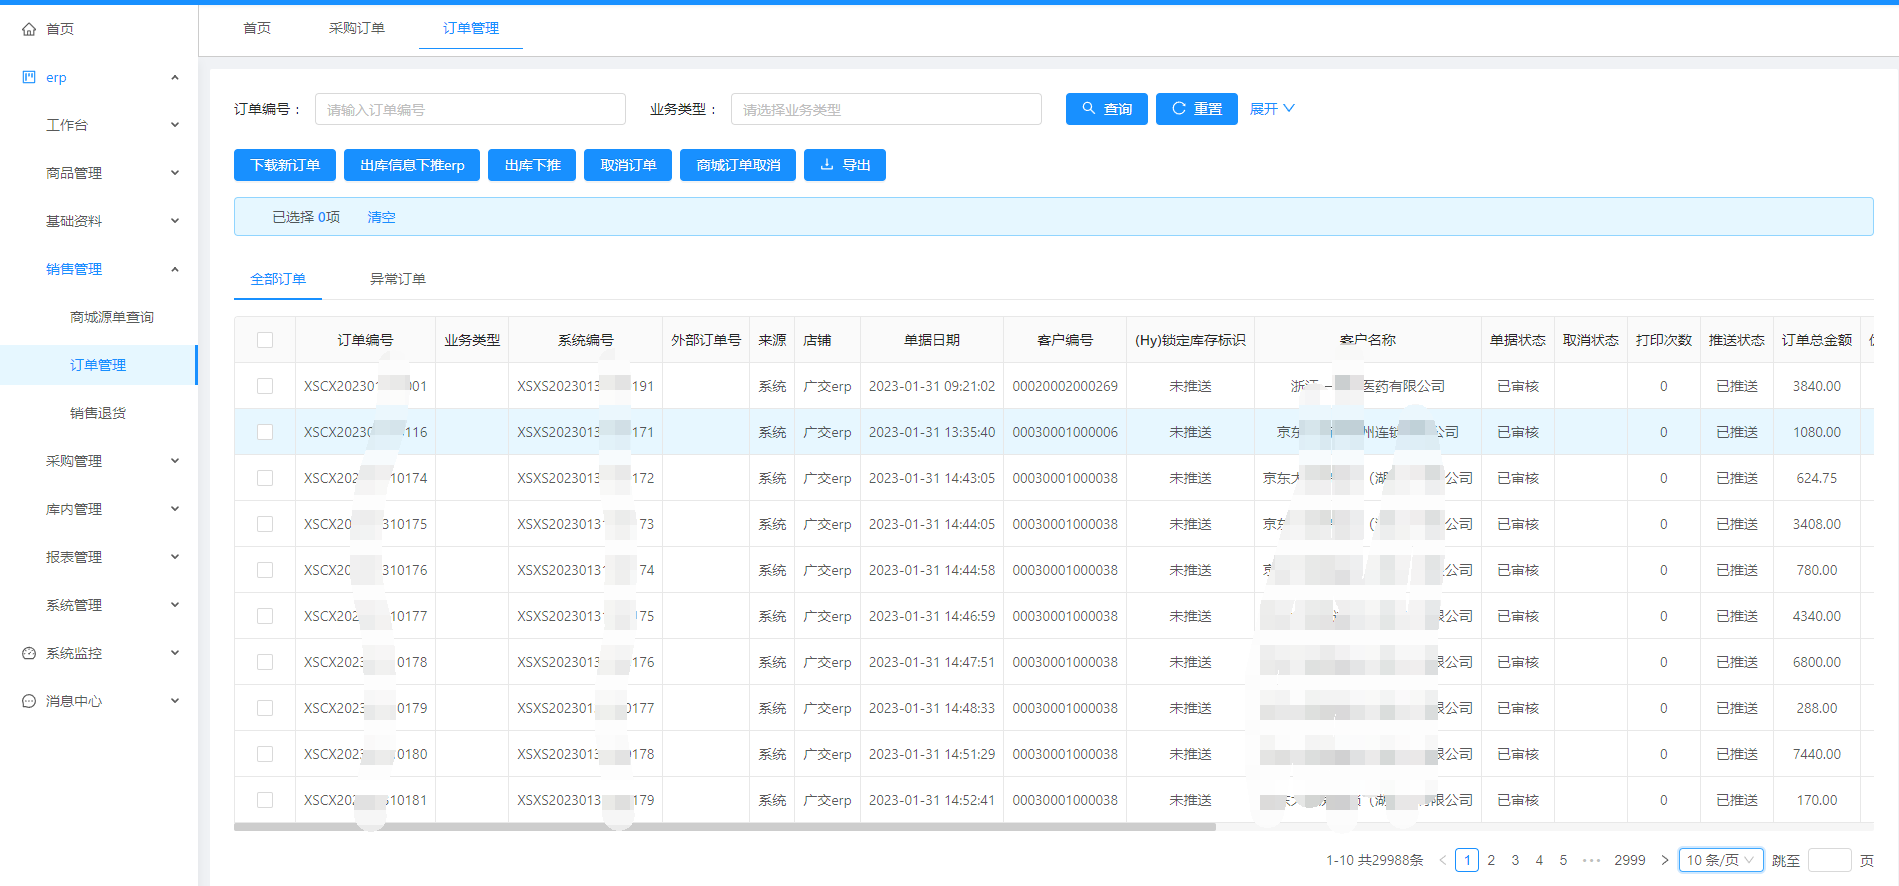Clear selection with 清空 link
The width and height of the screenshot is (1899, 886).
tap(381, 217)
